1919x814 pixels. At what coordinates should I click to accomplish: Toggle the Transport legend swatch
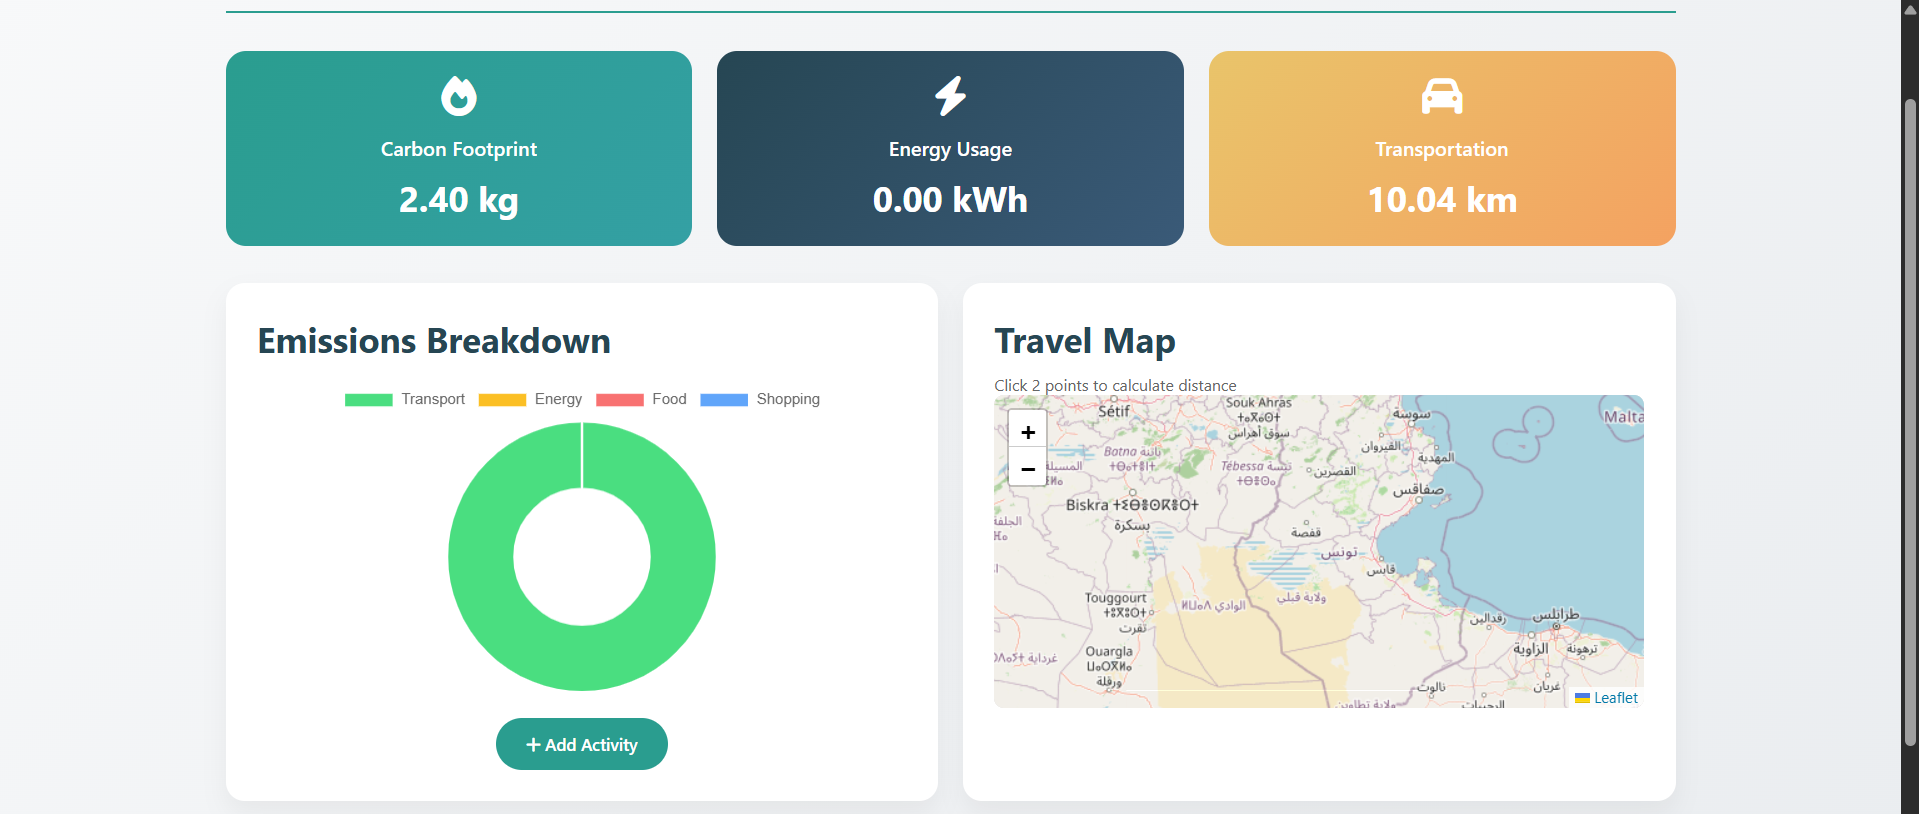coord(368,400)
